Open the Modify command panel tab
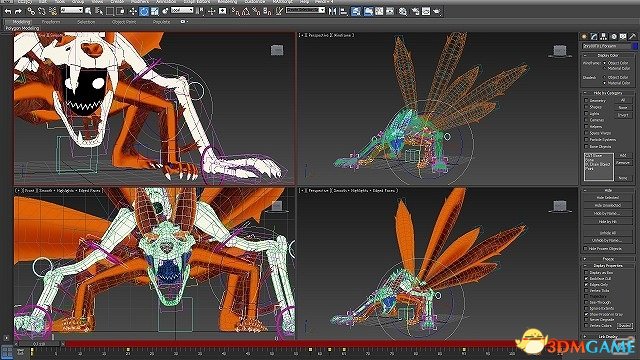 [594, 36]
